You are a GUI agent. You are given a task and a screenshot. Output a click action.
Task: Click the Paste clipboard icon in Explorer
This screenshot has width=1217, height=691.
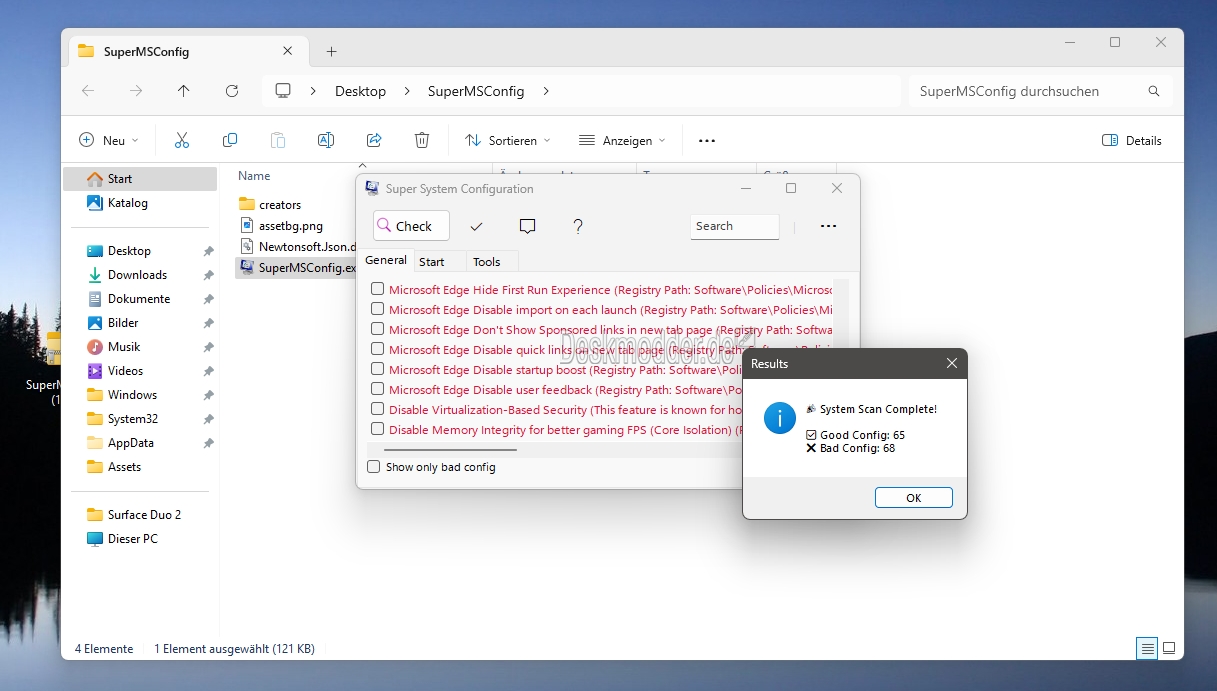tap(278, 141)
